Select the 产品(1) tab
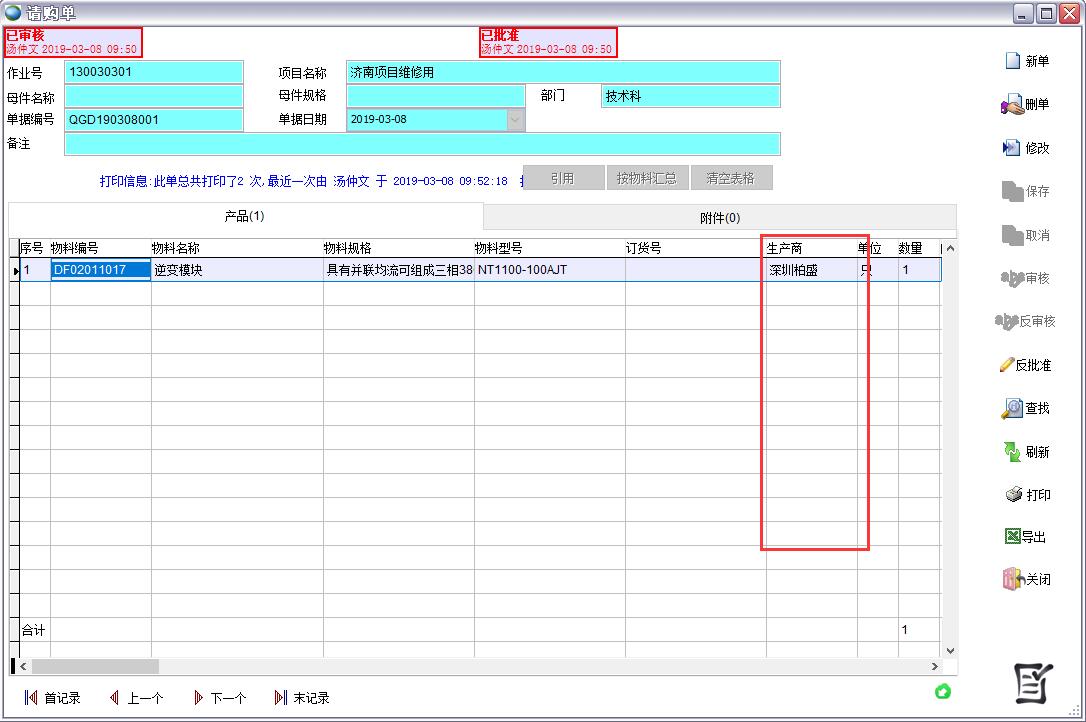The width and height of the screenshot is (1086, 722). [244, 216]
